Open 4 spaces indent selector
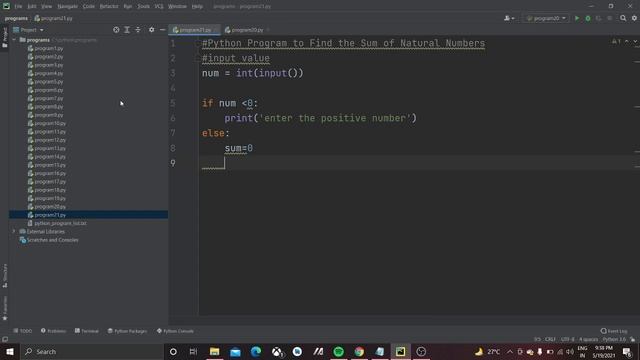 (588, 339)
